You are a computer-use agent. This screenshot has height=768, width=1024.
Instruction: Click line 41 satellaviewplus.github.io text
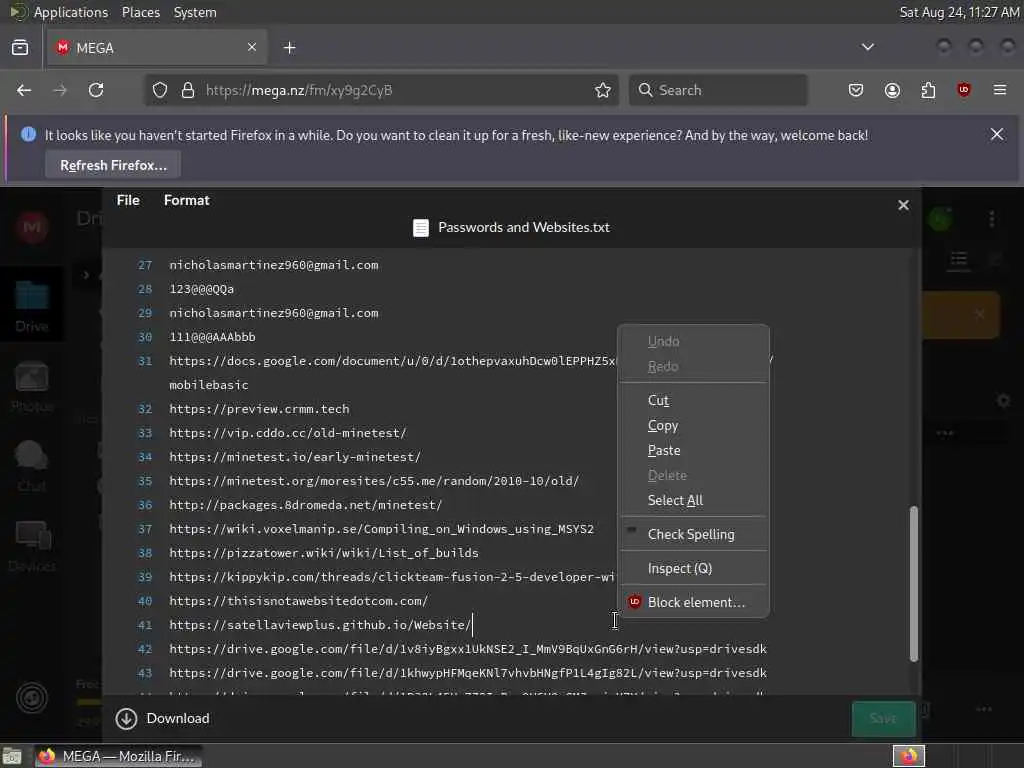[x=320, y=625]
